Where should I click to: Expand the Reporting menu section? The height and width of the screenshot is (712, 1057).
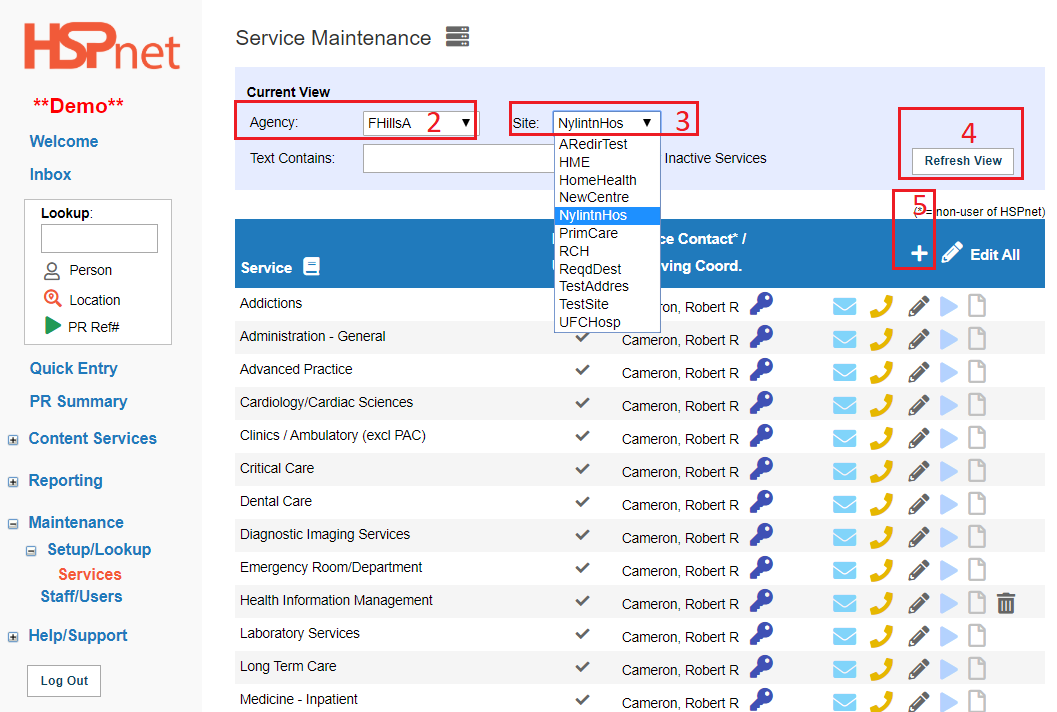pyautogui.click(x=13, y=482)
